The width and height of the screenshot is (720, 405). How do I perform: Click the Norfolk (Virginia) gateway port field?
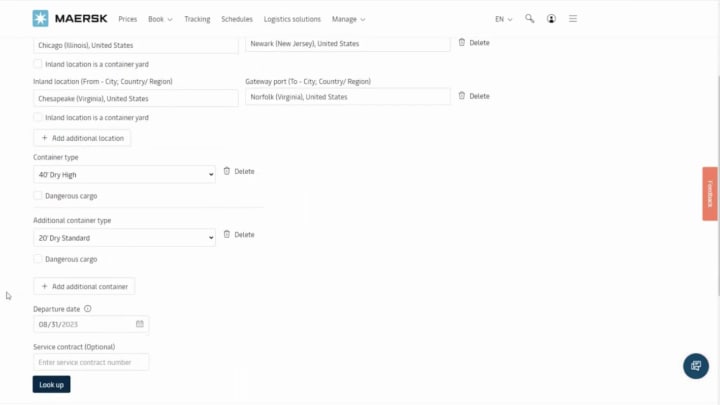(348, 97)
